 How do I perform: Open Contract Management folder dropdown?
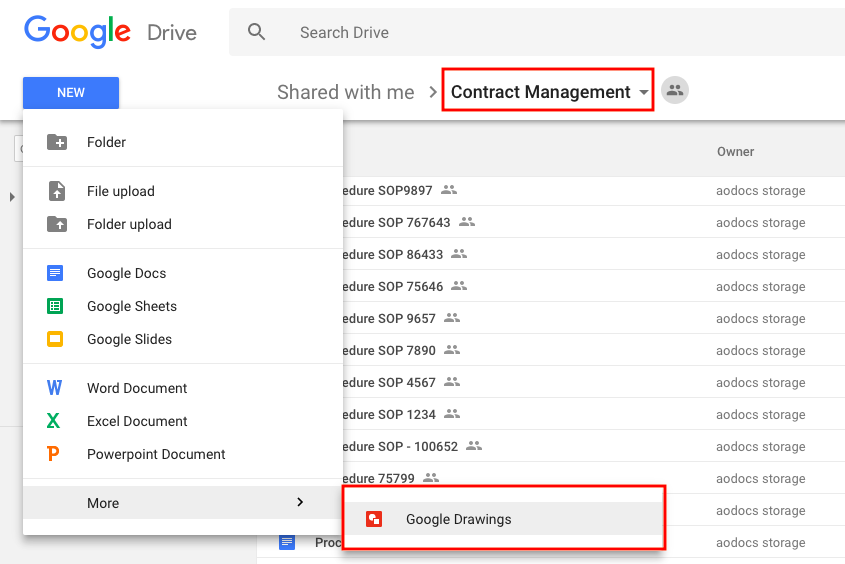[549, 92]
